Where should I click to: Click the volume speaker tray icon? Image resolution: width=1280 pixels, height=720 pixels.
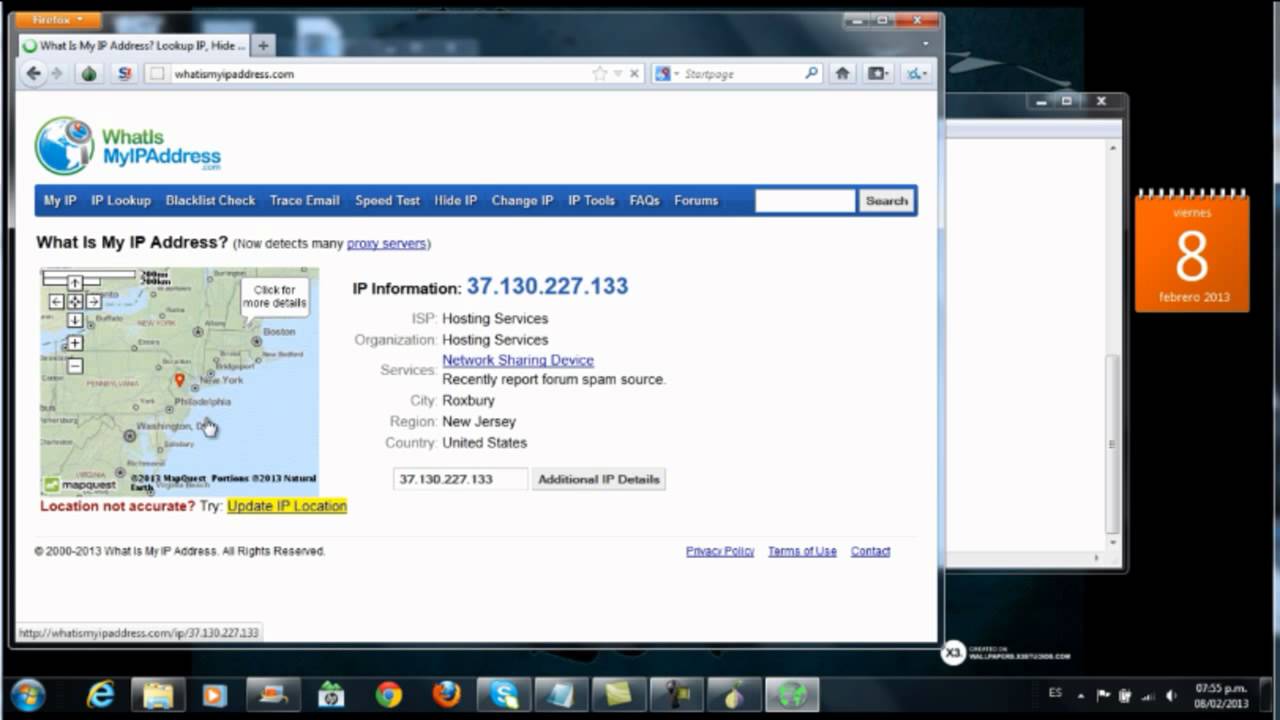[x=1171, y=695]
